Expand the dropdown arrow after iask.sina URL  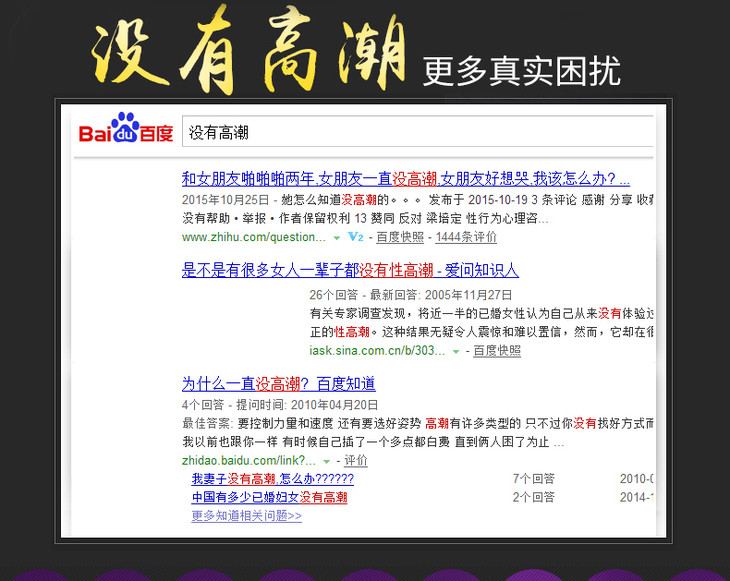[x=456, y=351]
